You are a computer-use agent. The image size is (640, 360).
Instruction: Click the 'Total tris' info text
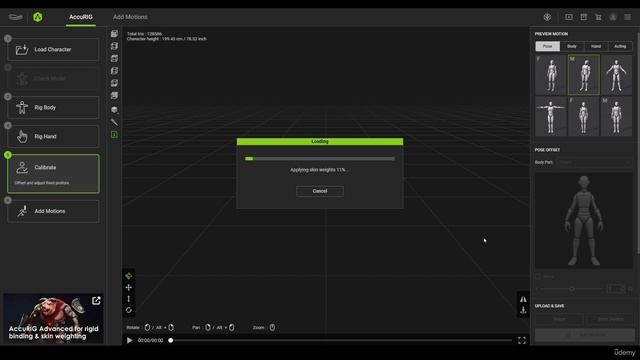pyautogui.click(x=144, y=34)
